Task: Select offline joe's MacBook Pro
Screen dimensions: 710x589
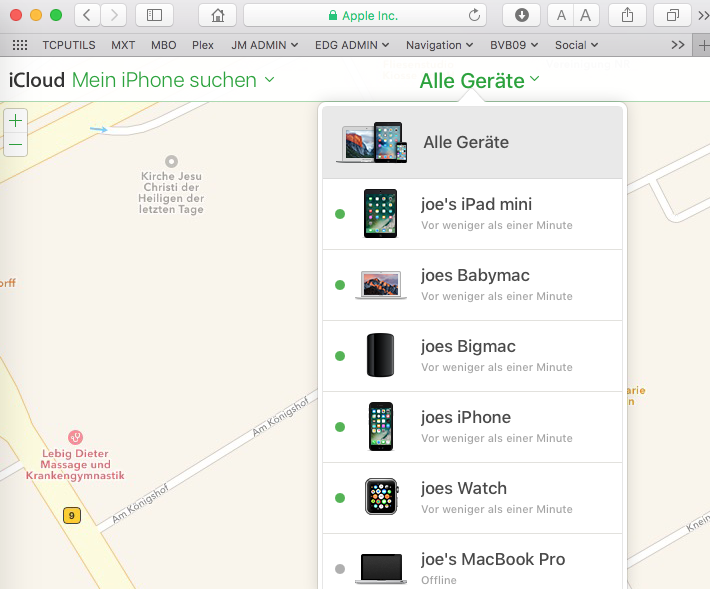Action: tap(472, 562)
